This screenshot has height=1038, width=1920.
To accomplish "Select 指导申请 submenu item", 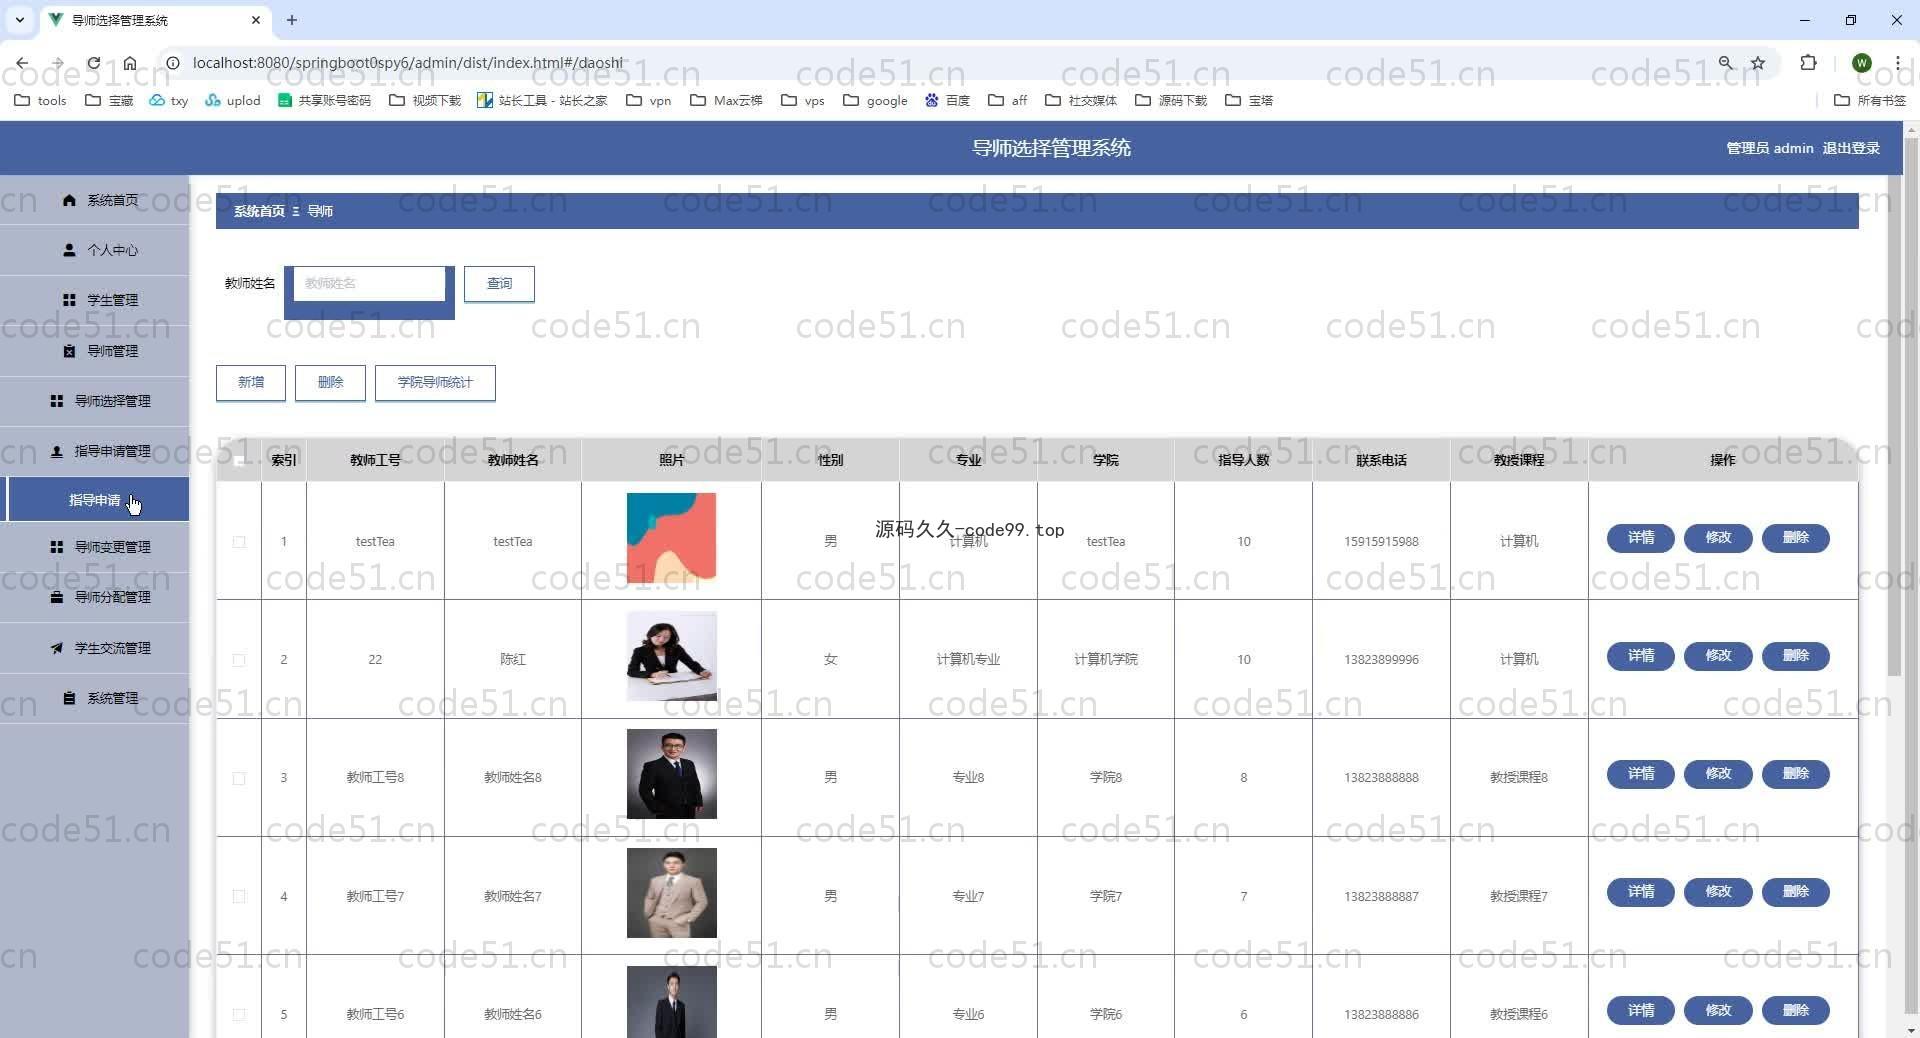I will (x=95, y=499).
